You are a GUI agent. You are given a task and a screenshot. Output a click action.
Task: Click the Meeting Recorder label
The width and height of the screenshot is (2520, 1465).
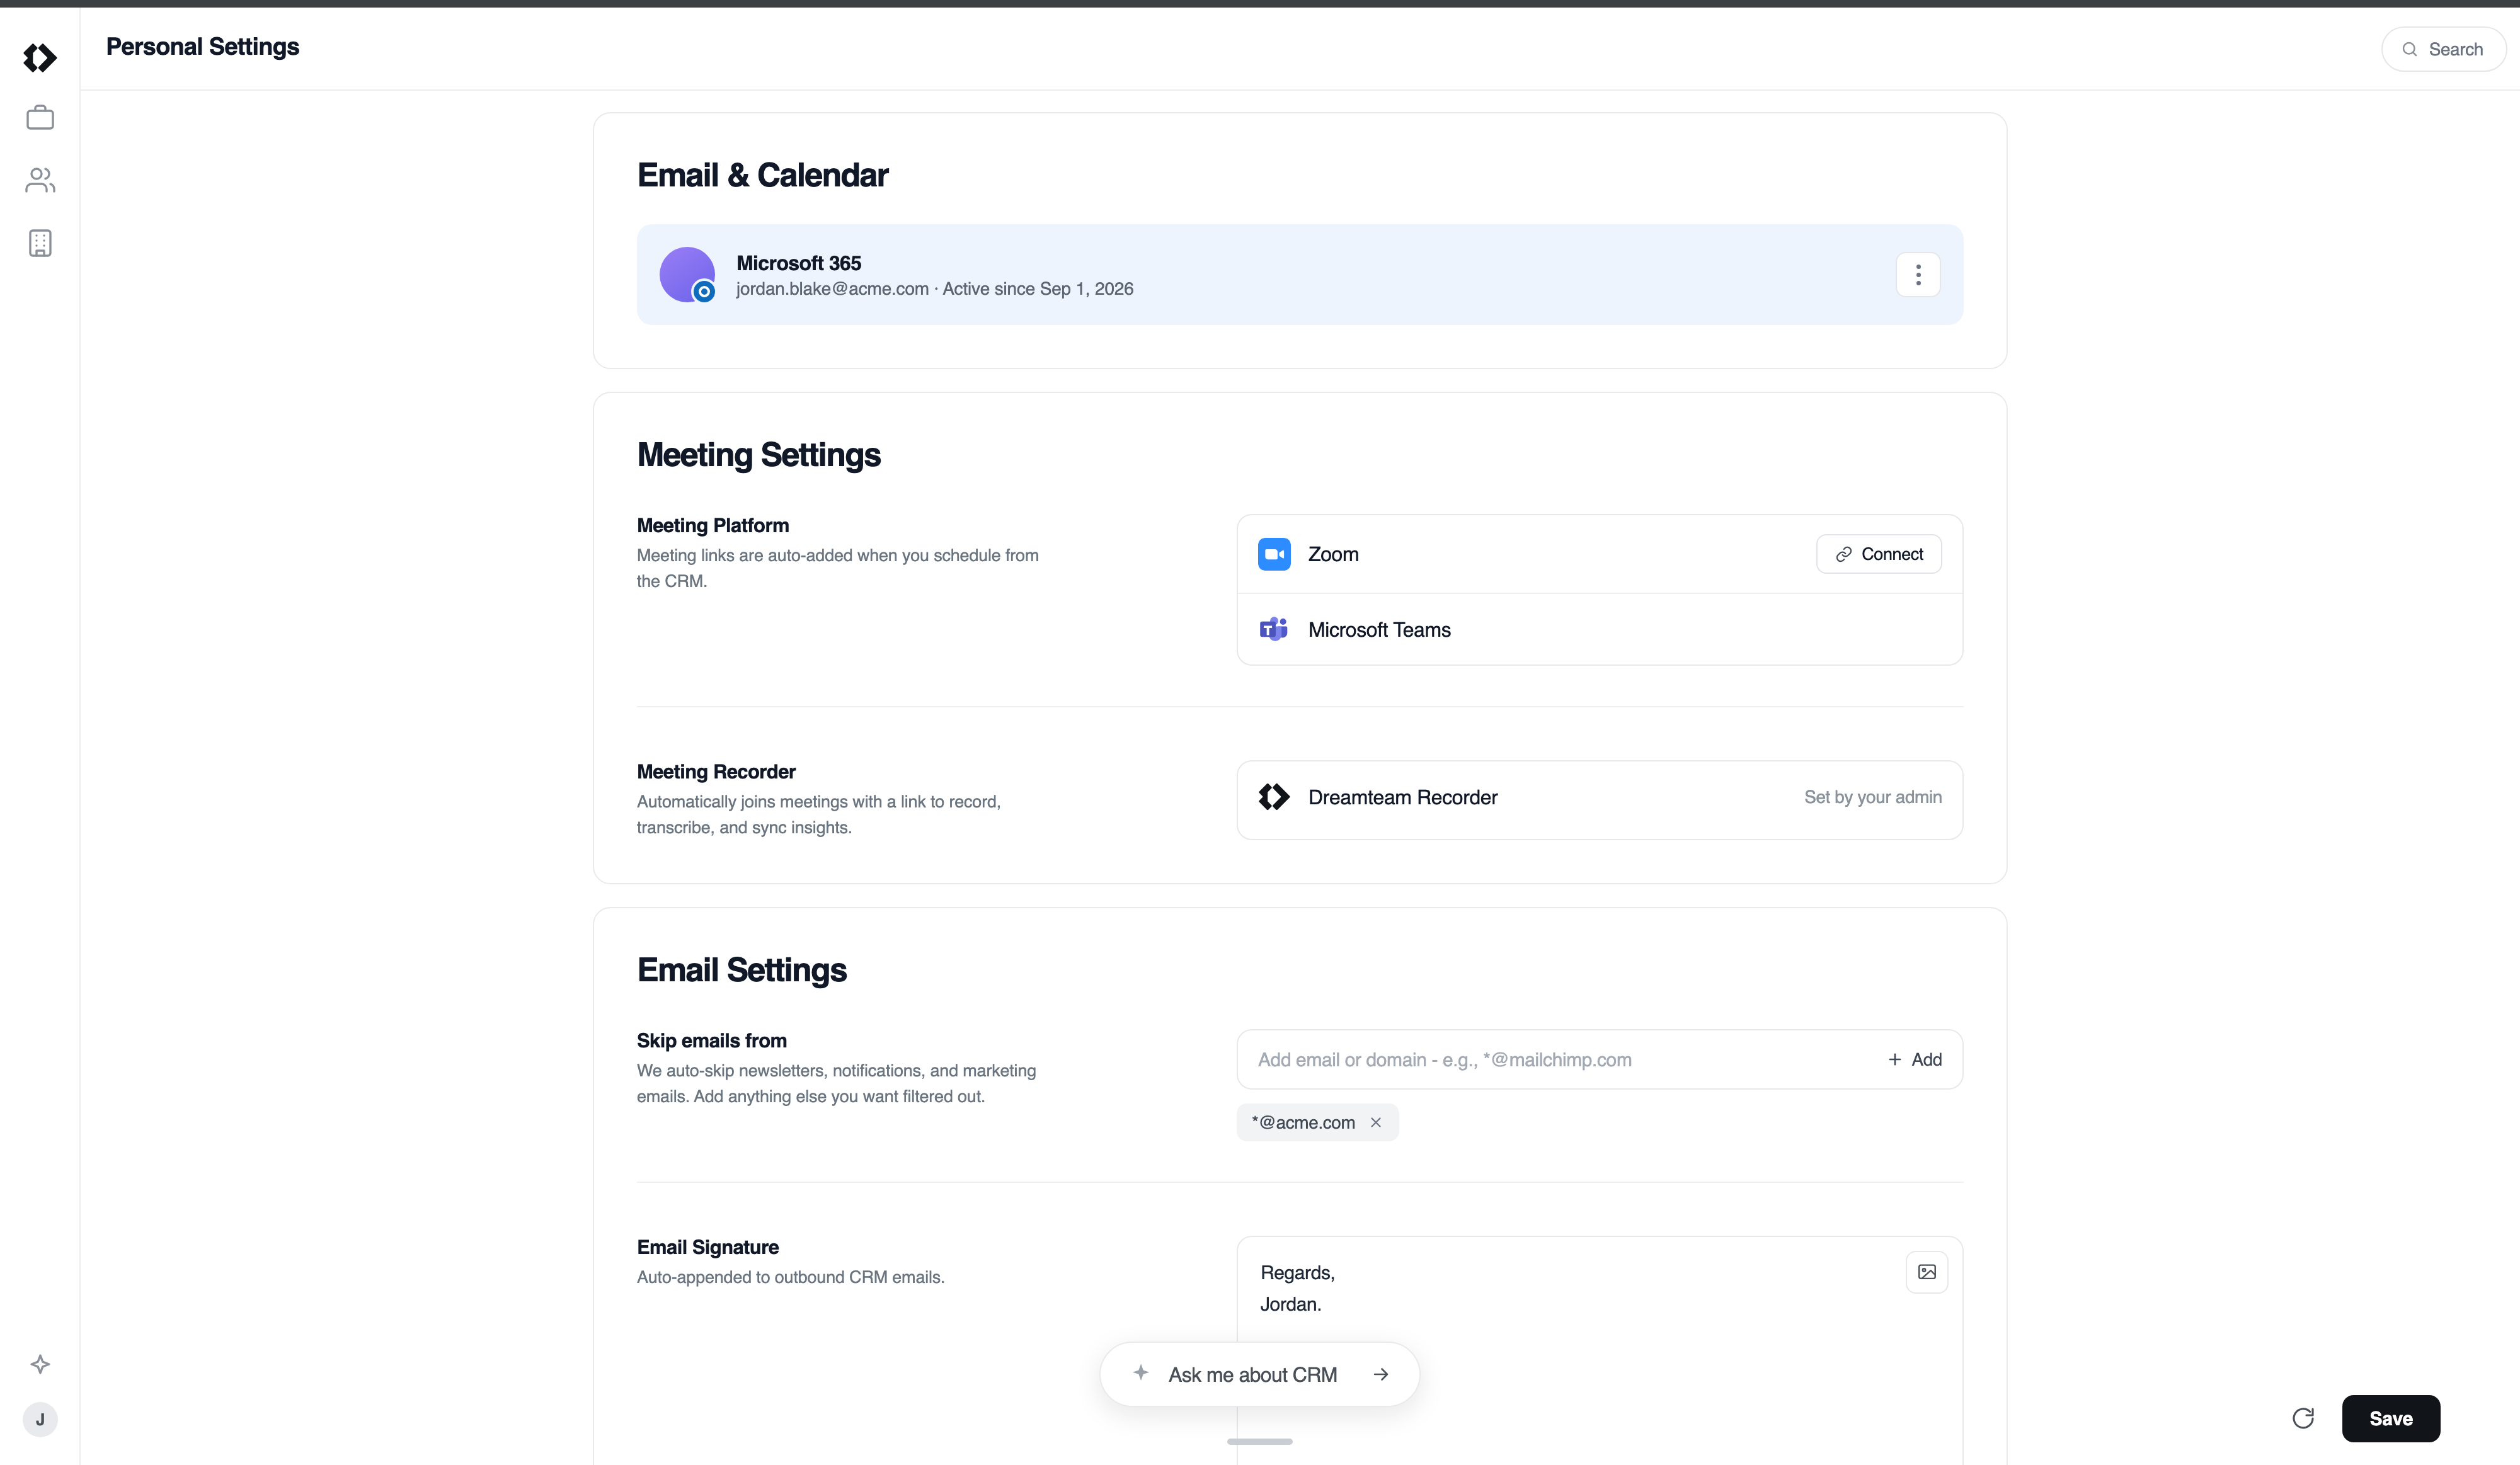pyautogui.click(x=716, y=772)
